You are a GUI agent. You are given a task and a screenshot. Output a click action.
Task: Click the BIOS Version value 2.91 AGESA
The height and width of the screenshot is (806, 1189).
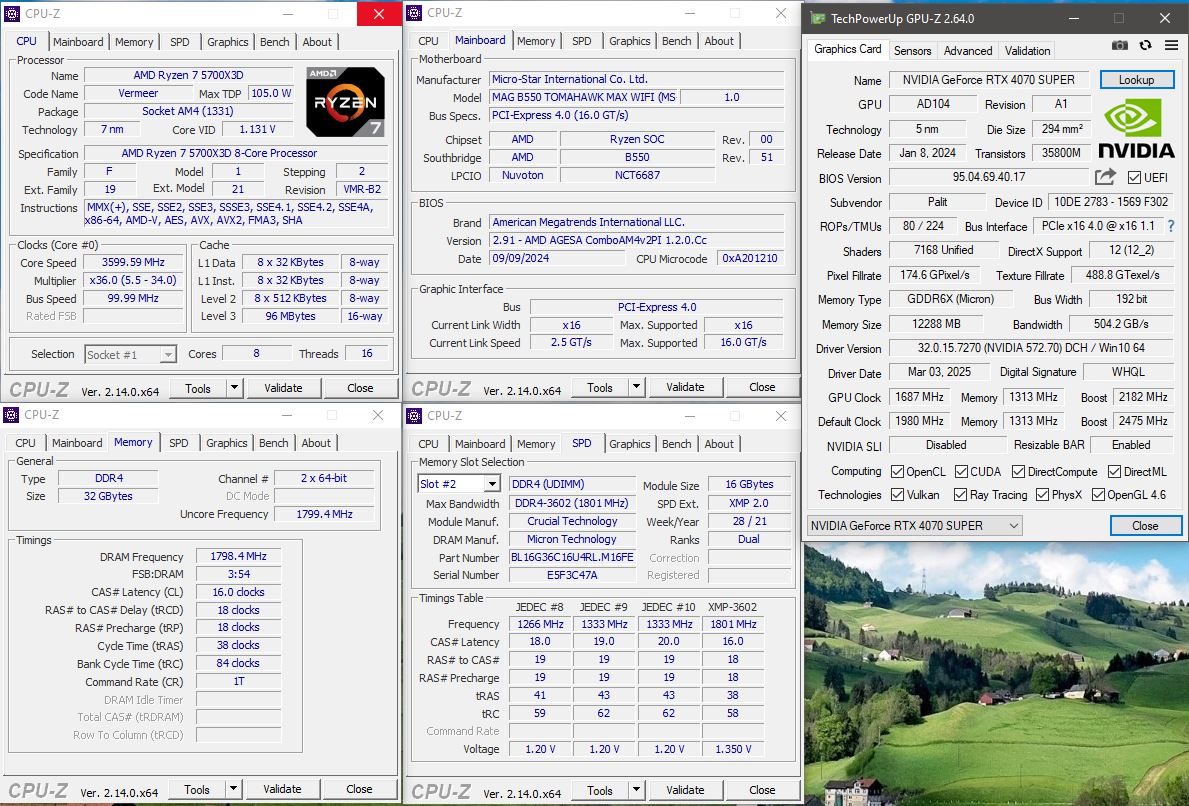click(636, 240)
